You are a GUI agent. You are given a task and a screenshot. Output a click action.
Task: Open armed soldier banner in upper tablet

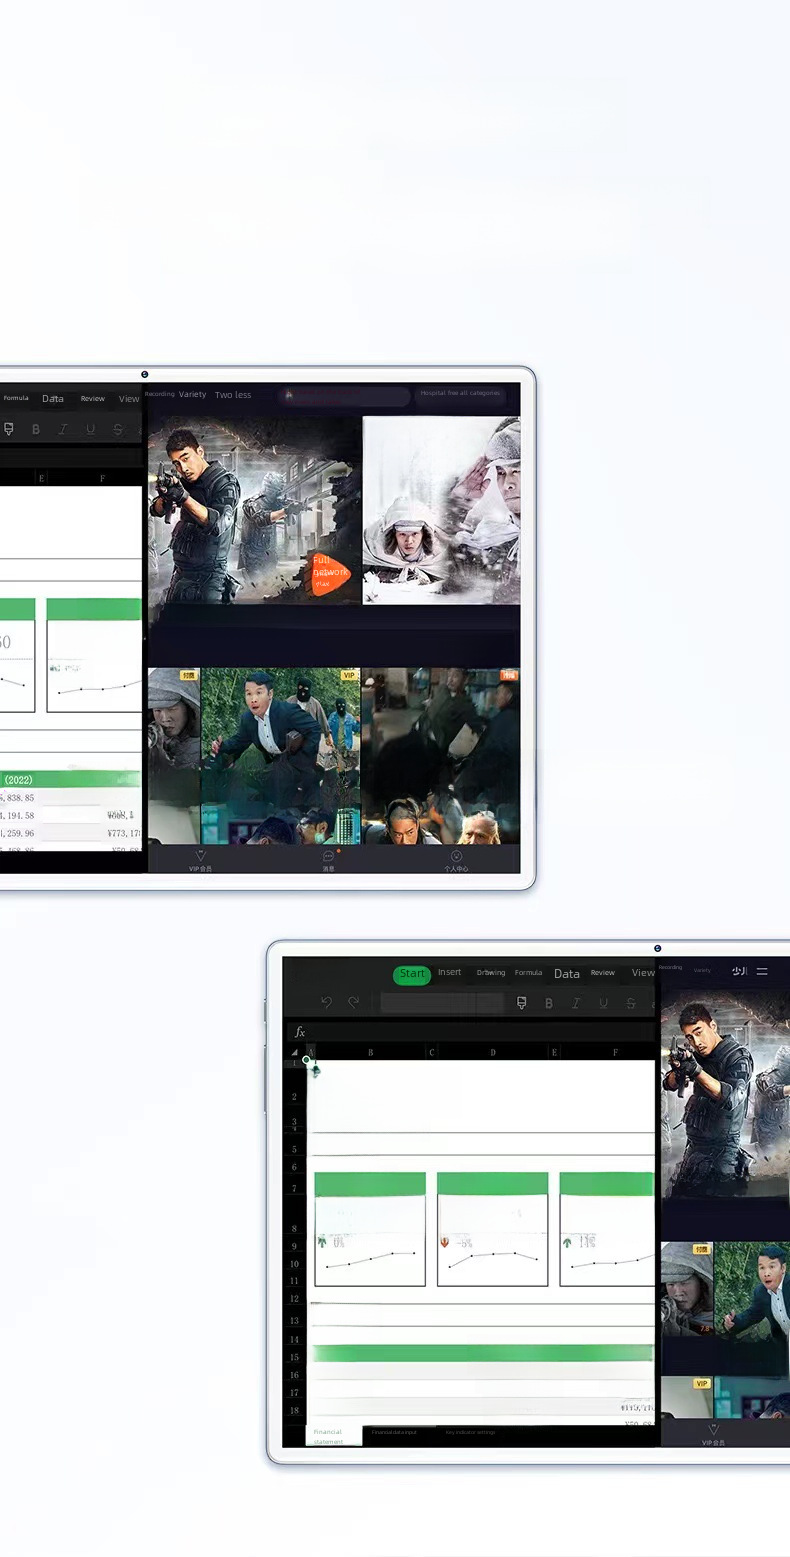tap(254, 510)
